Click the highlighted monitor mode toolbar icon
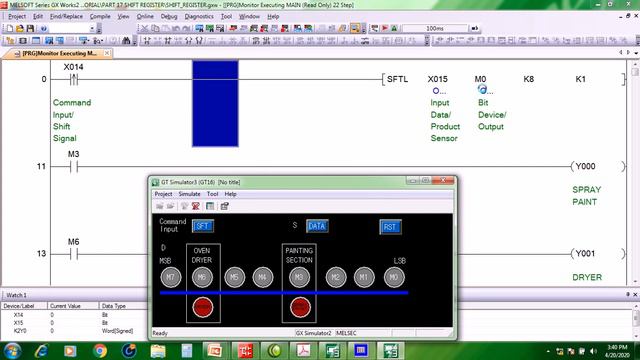The width and height of the screenshot is (640, 360). (x=355, y=28)
